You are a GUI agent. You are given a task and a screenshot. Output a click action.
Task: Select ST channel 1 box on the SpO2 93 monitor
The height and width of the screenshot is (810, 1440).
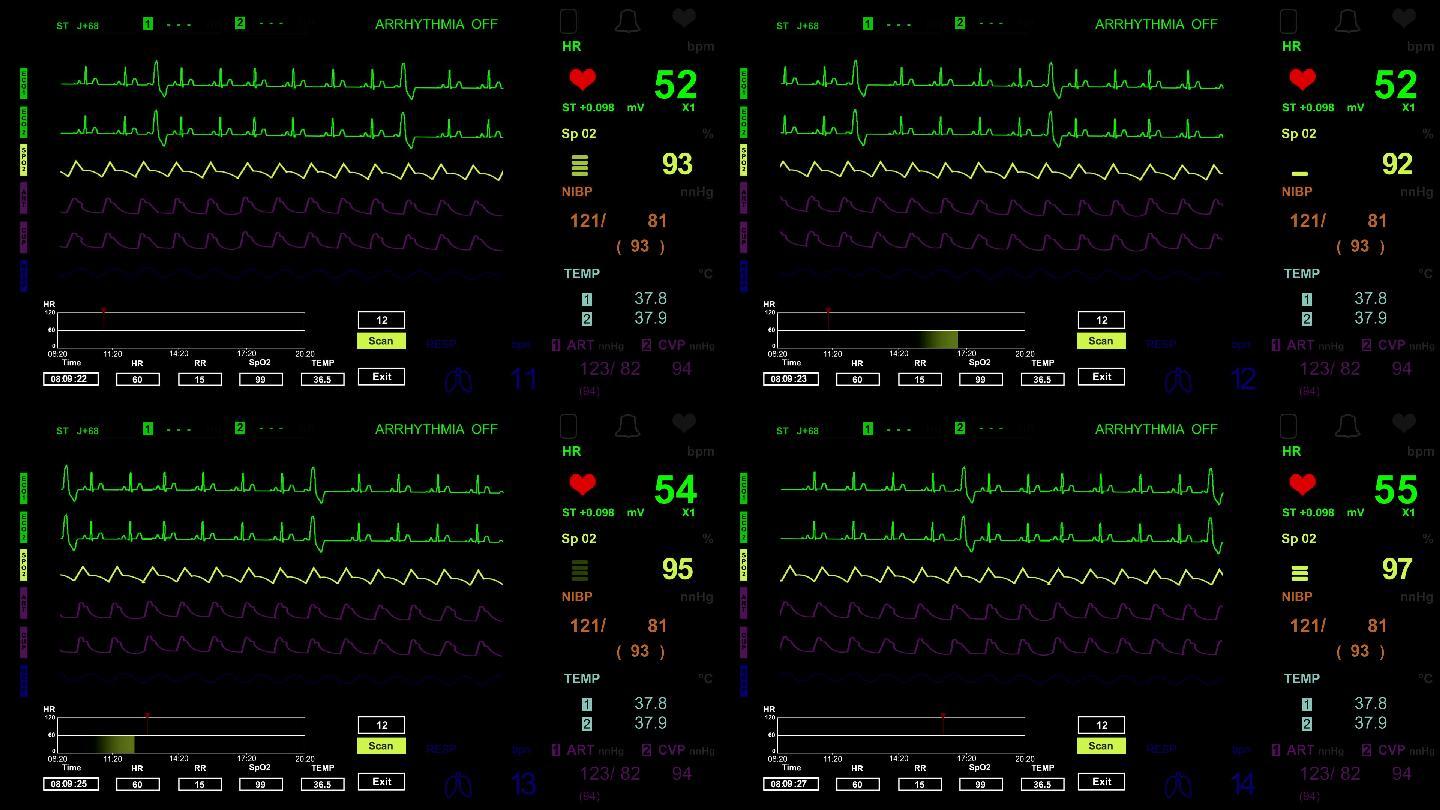(148, 23)
